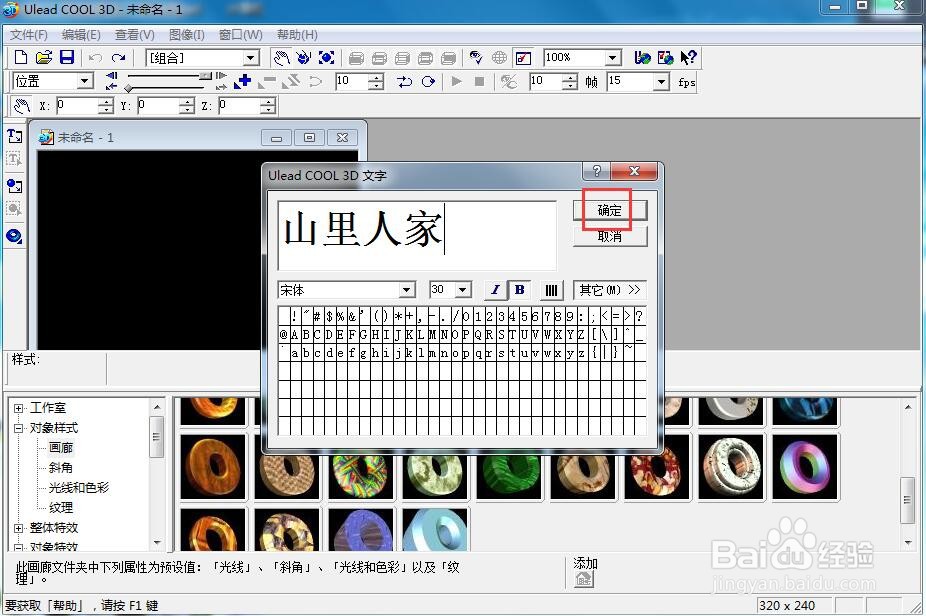Click the reset hand icon beside X field

pyautogui.click(x=22, y=106)
